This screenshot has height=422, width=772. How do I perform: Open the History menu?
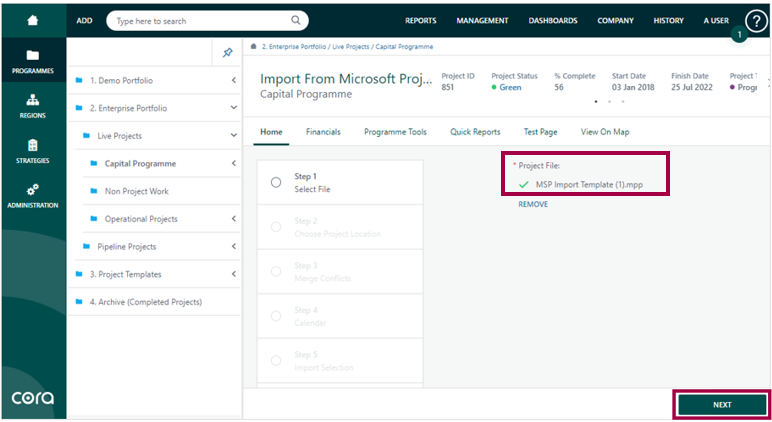[x=668, y=21]
